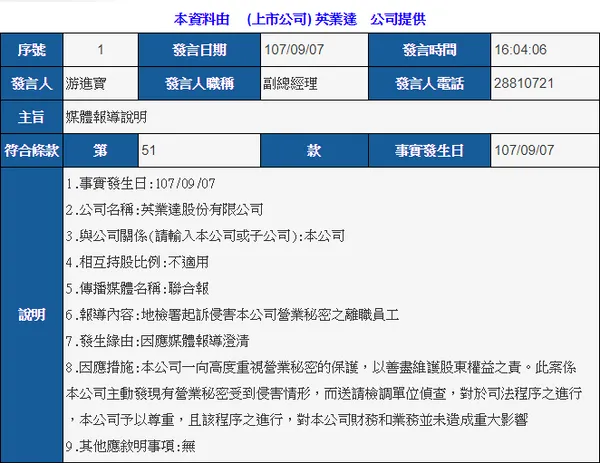
Task: Click the 事實發生日 table value 107/09/07
Action: 524,150
